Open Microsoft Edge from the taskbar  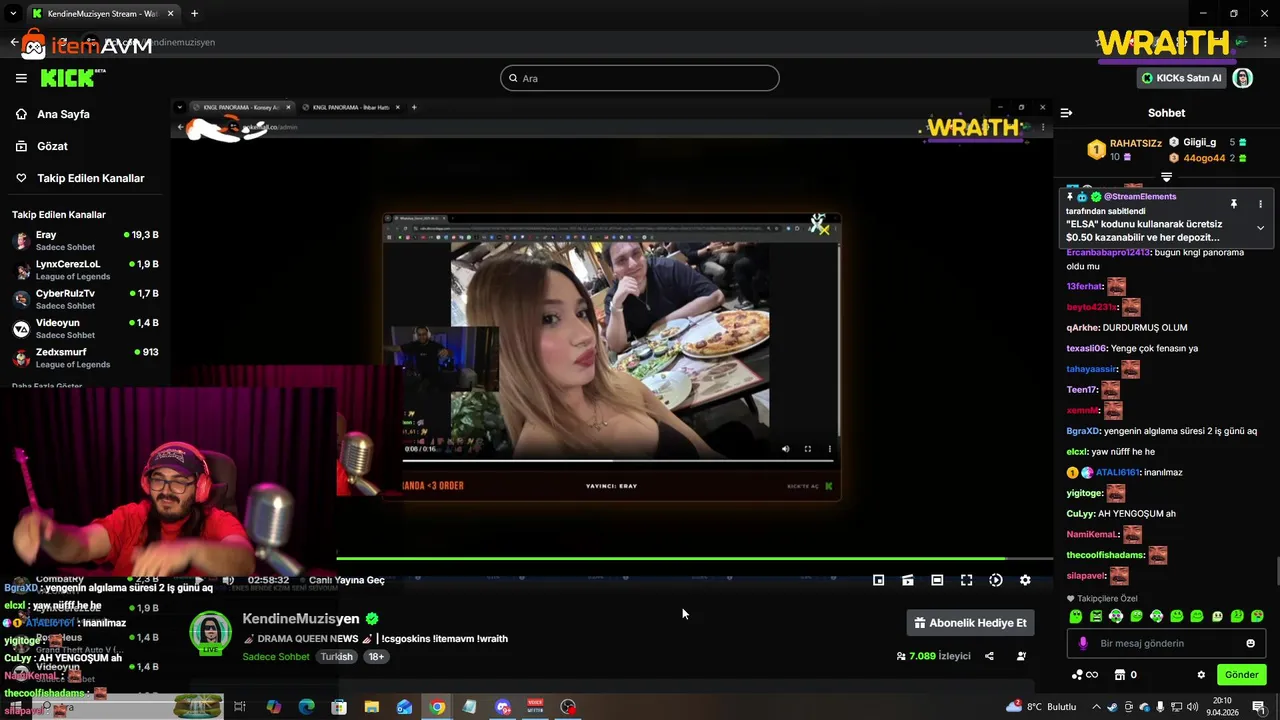[306, 707]
